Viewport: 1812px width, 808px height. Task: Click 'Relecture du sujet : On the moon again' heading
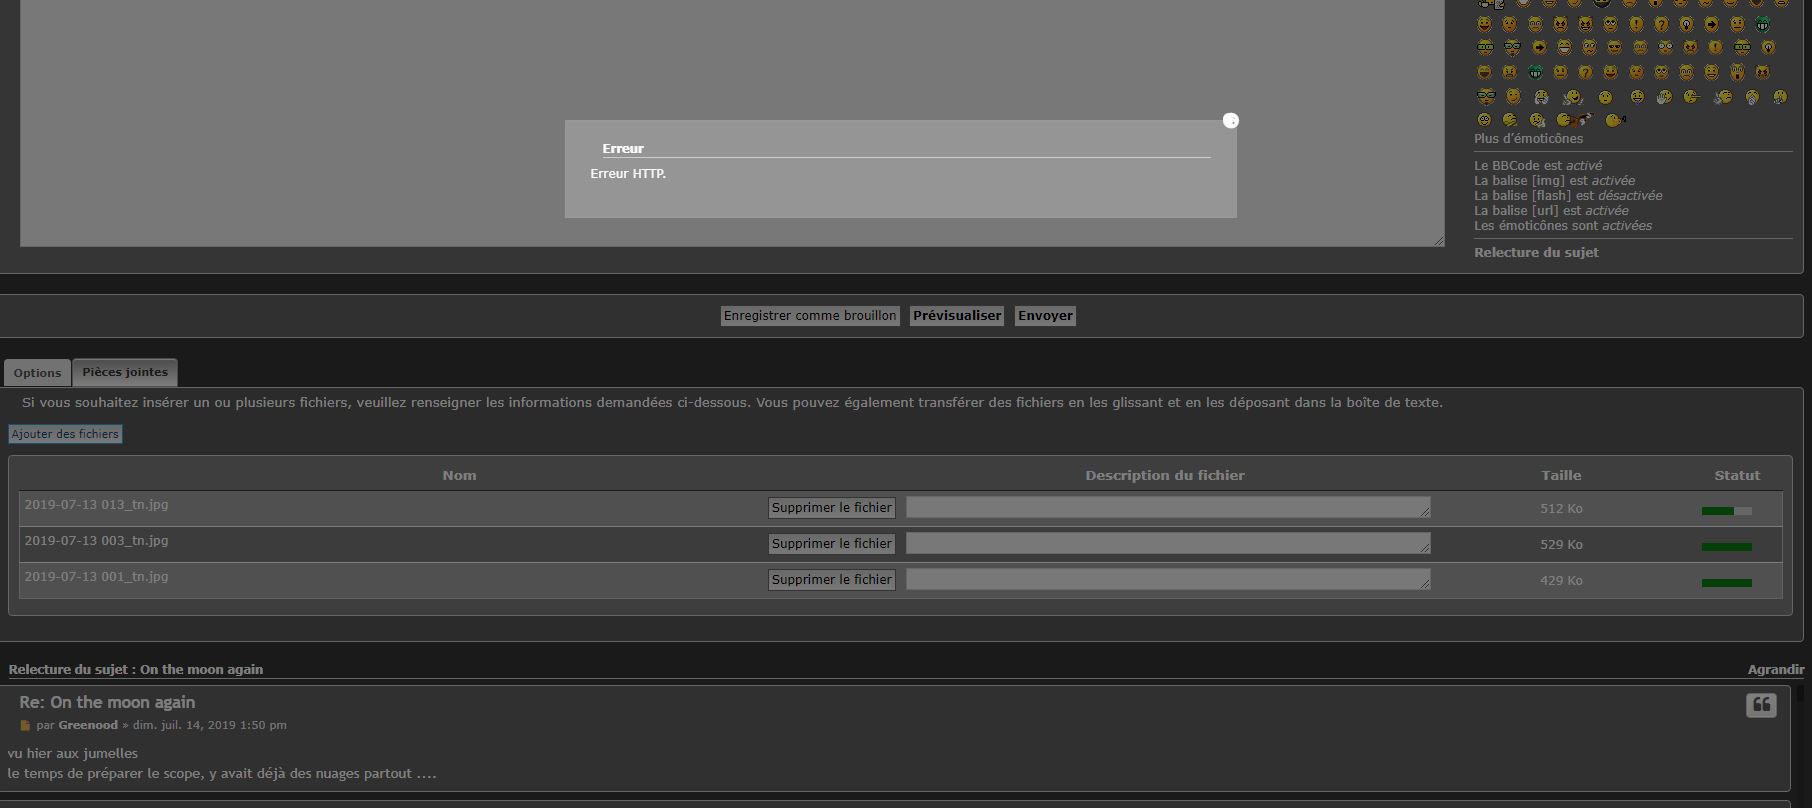[136, 670]
